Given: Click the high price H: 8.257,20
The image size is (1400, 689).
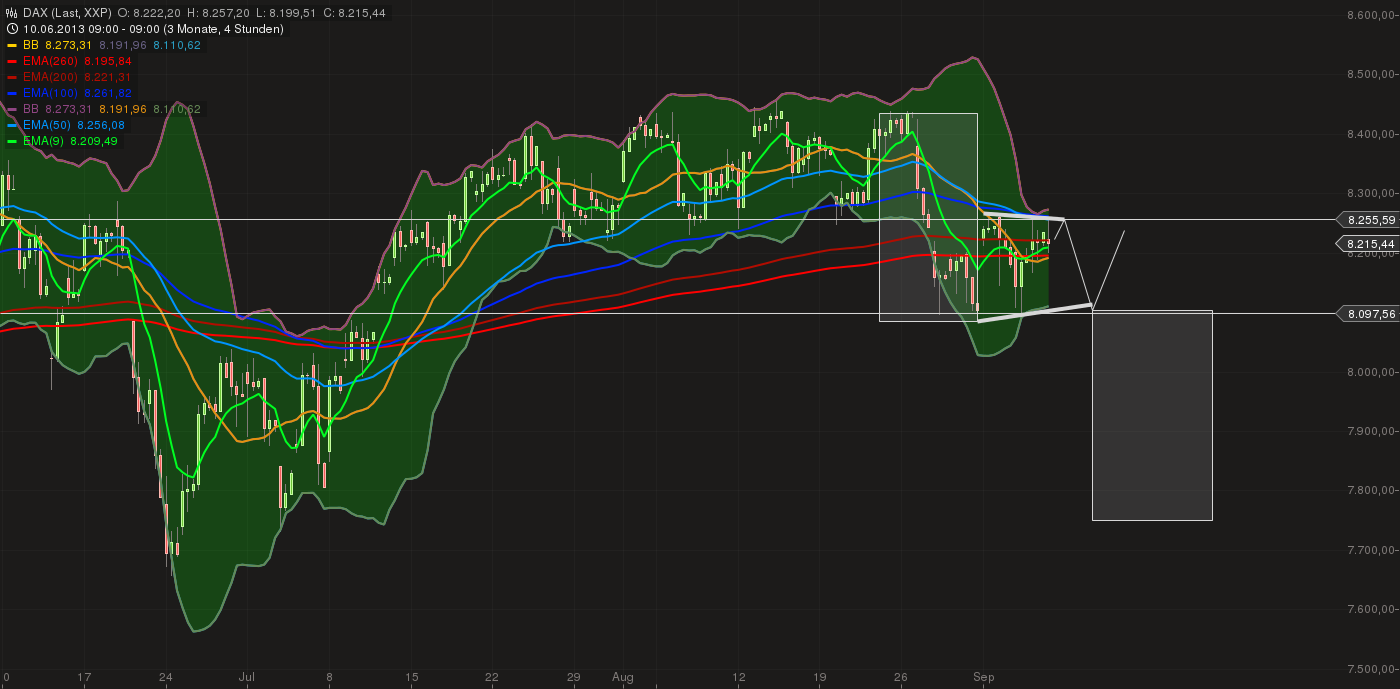Looking at the screenshot, I should tap(219, 13).
